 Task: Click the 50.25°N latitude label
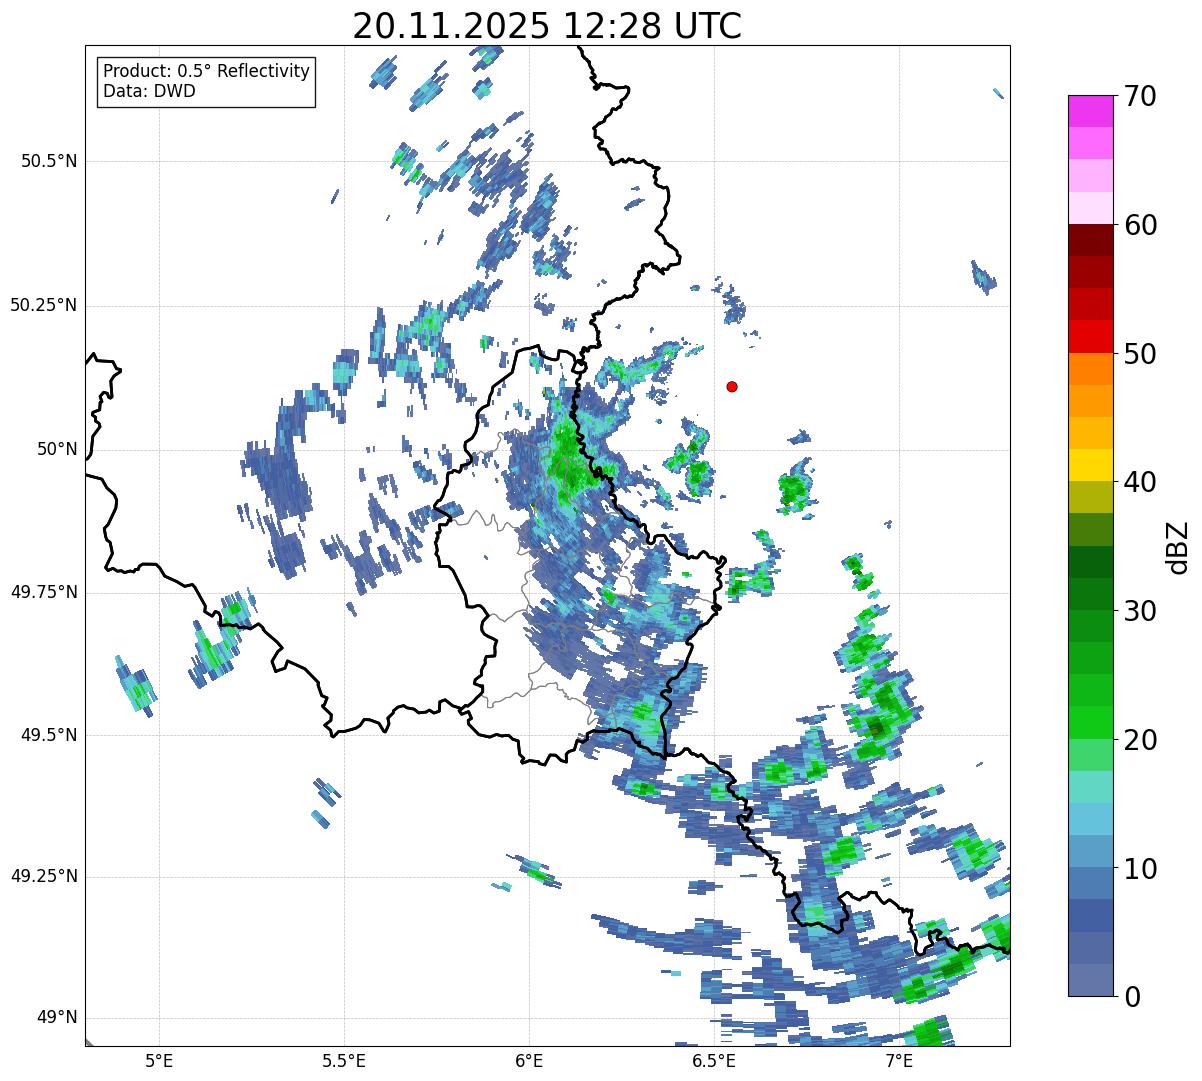[x=44, y=305]
